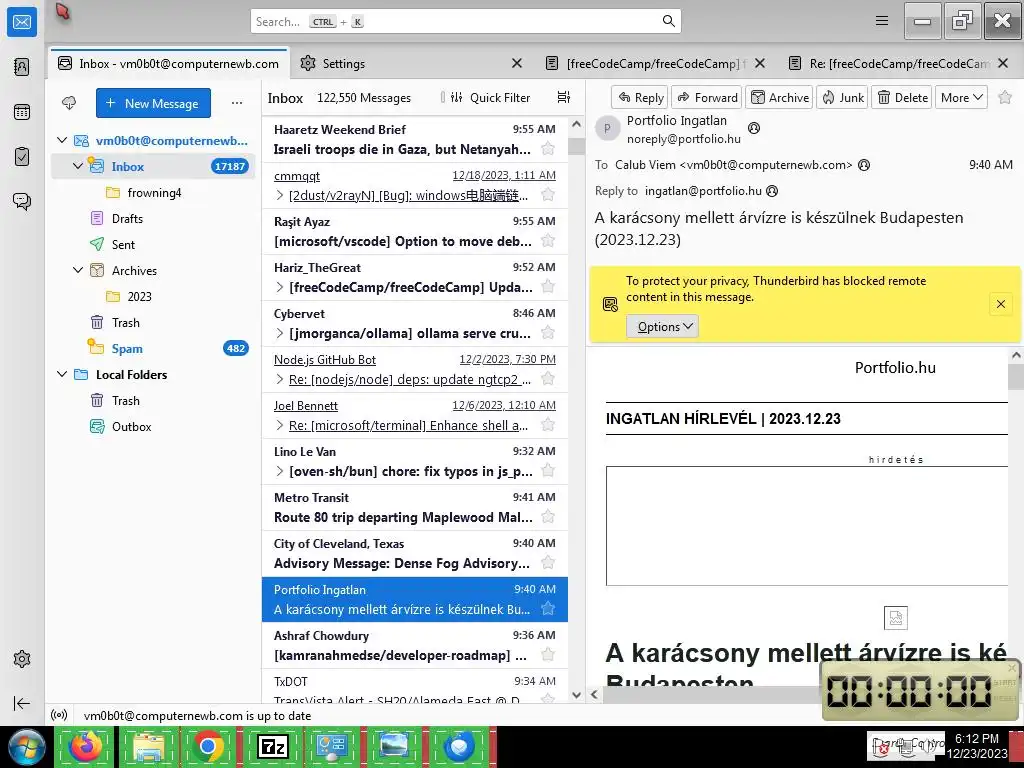Click the Thunderbird taskbar icon

[459, 746]
